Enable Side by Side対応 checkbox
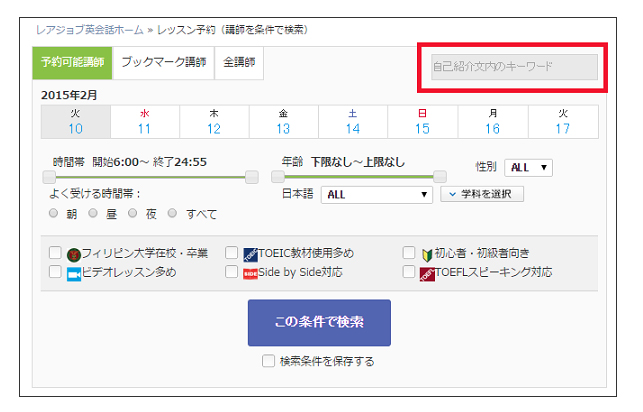Screen dimensions: 643x412 pyautogui.click(x=231, y=271)
